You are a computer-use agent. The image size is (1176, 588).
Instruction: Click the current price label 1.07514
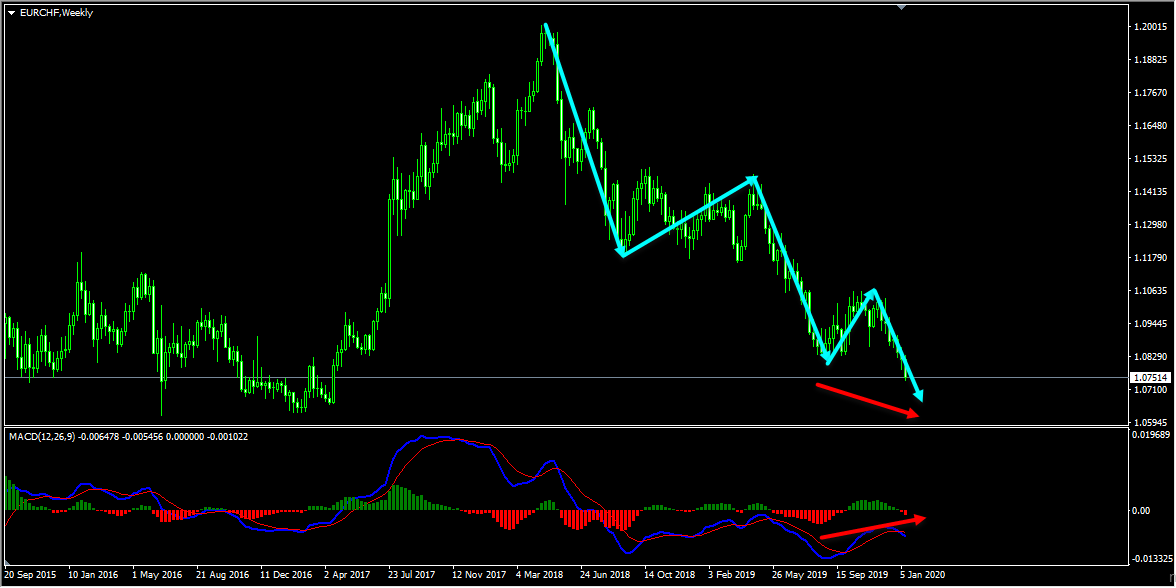point(1151,378)
